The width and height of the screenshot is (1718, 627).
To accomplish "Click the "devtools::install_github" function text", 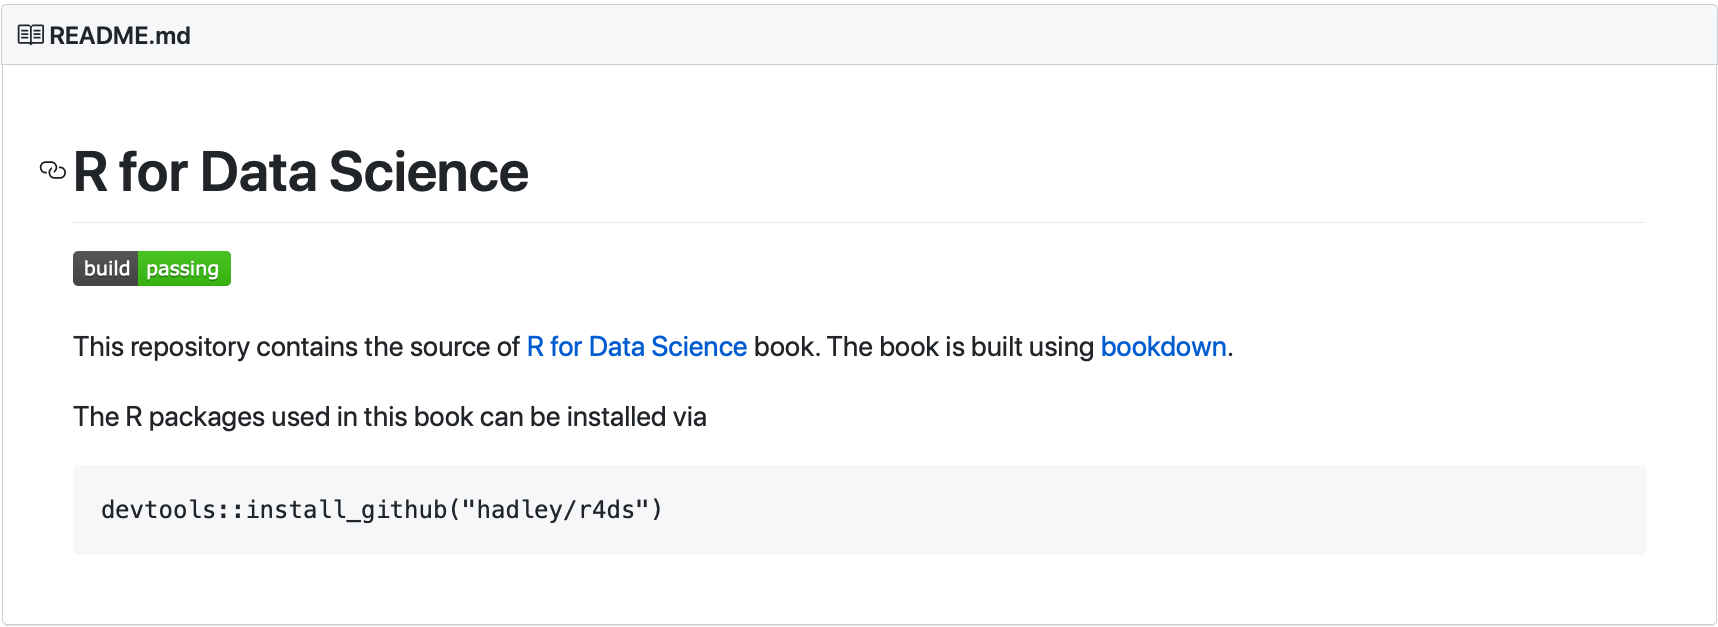I will click(x=274, y=510).
